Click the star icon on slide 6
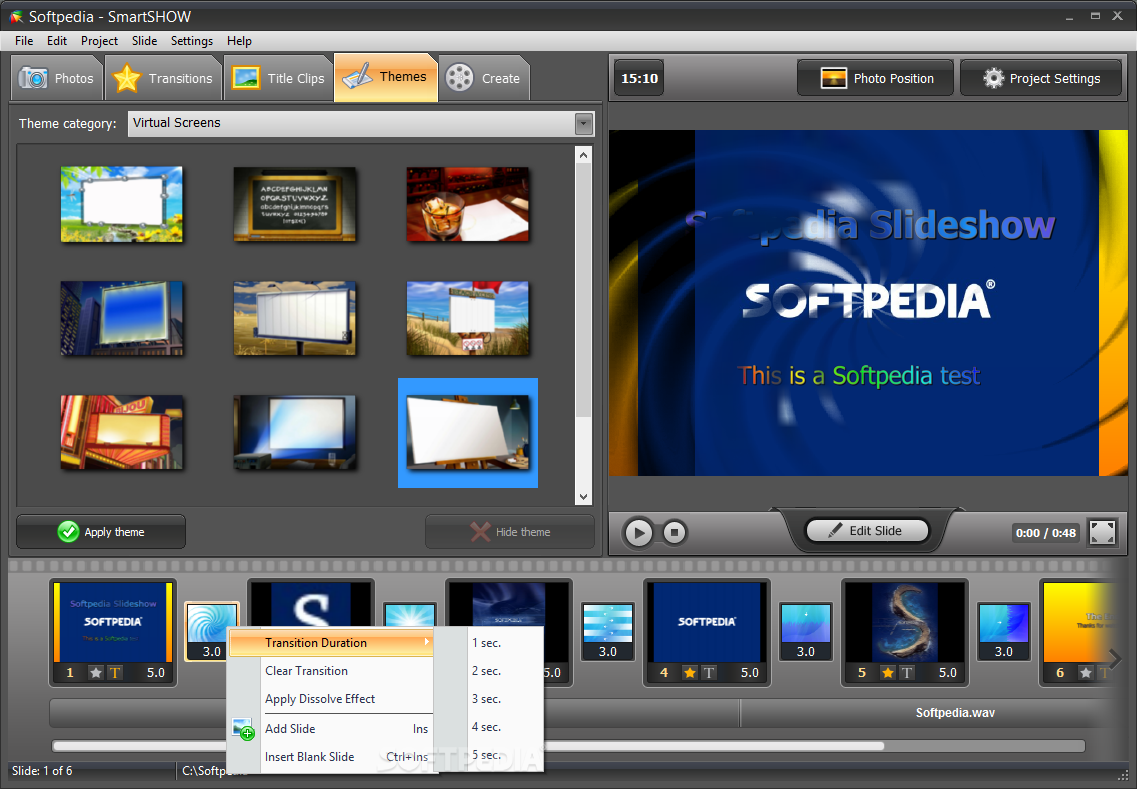Screen dimensions: 1137x789 [x=1086, y=672]
